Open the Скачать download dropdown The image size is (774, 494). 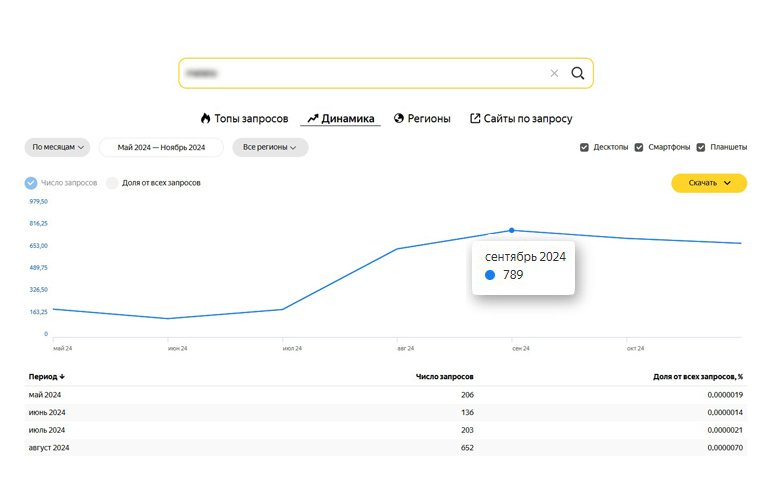point(708,183)
